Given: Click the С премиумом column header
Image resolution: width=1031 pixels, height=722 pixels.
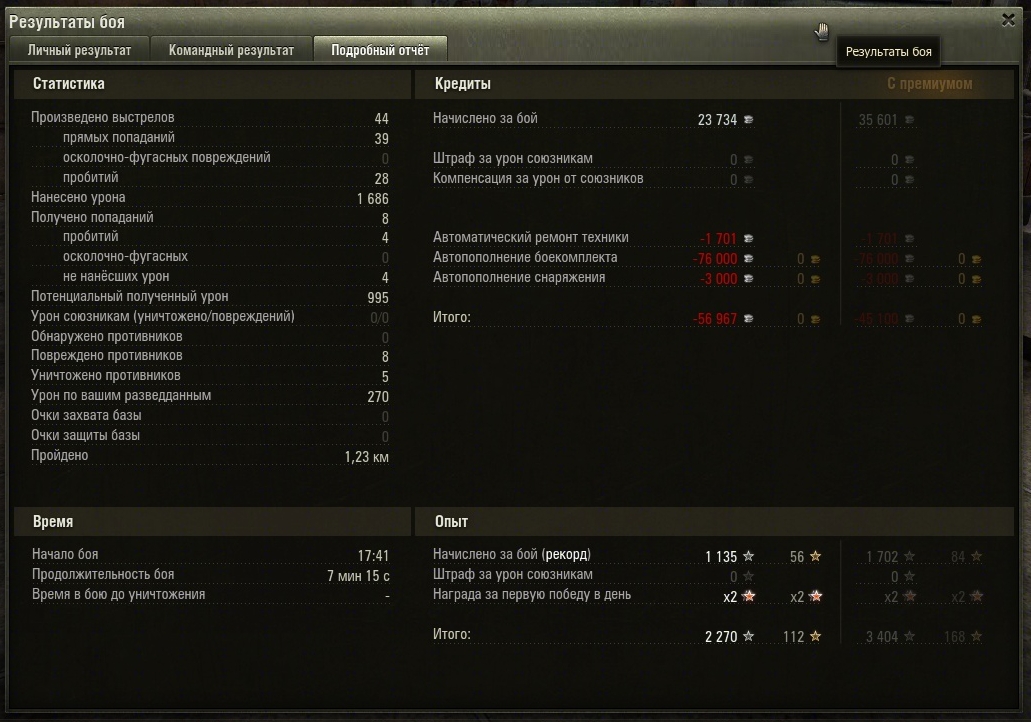Looking at the screenshot, I should 929,84.
